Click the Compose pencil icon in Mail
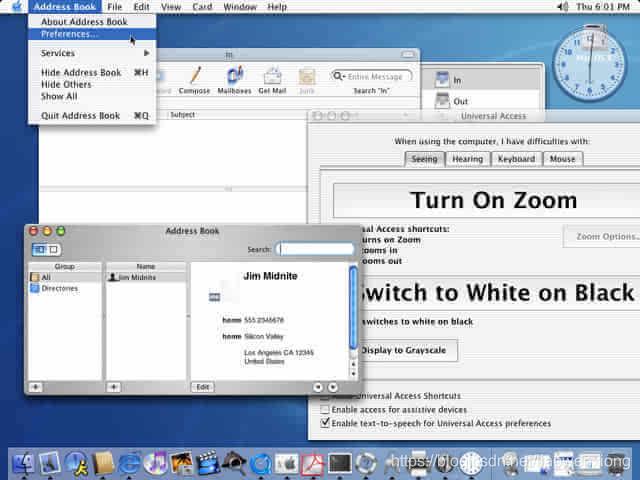Viewport: 640px width, 480px height. 195,75
